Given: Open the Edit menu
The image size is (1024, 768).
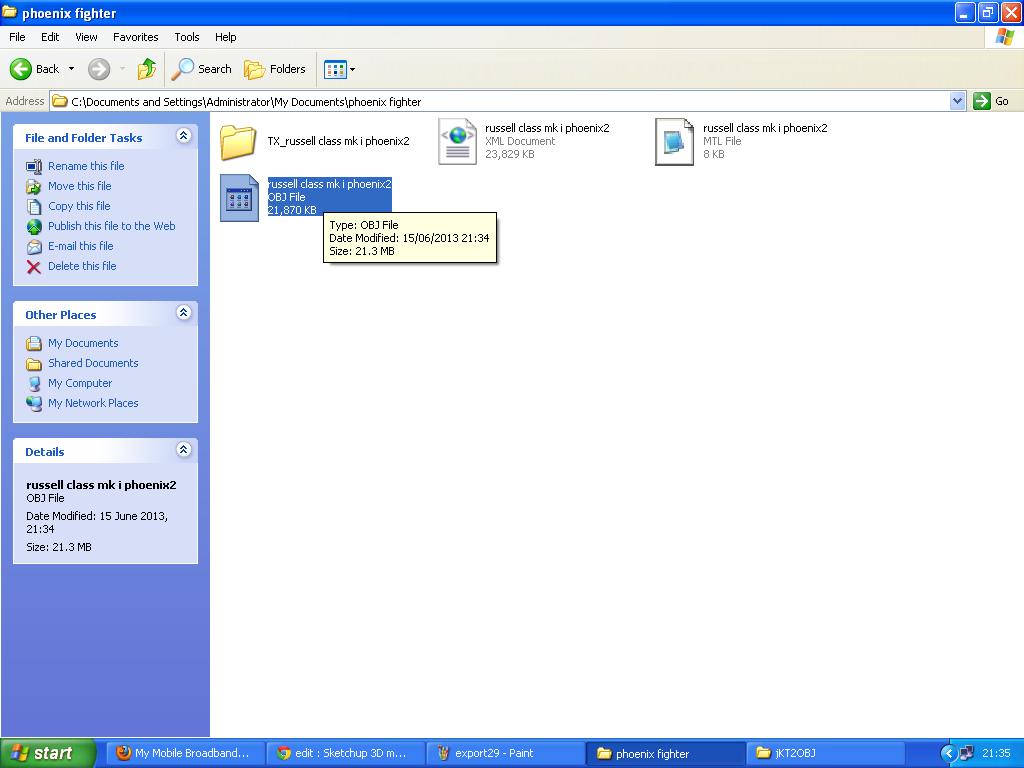Looking at the screenshot, I should [50, 37].
